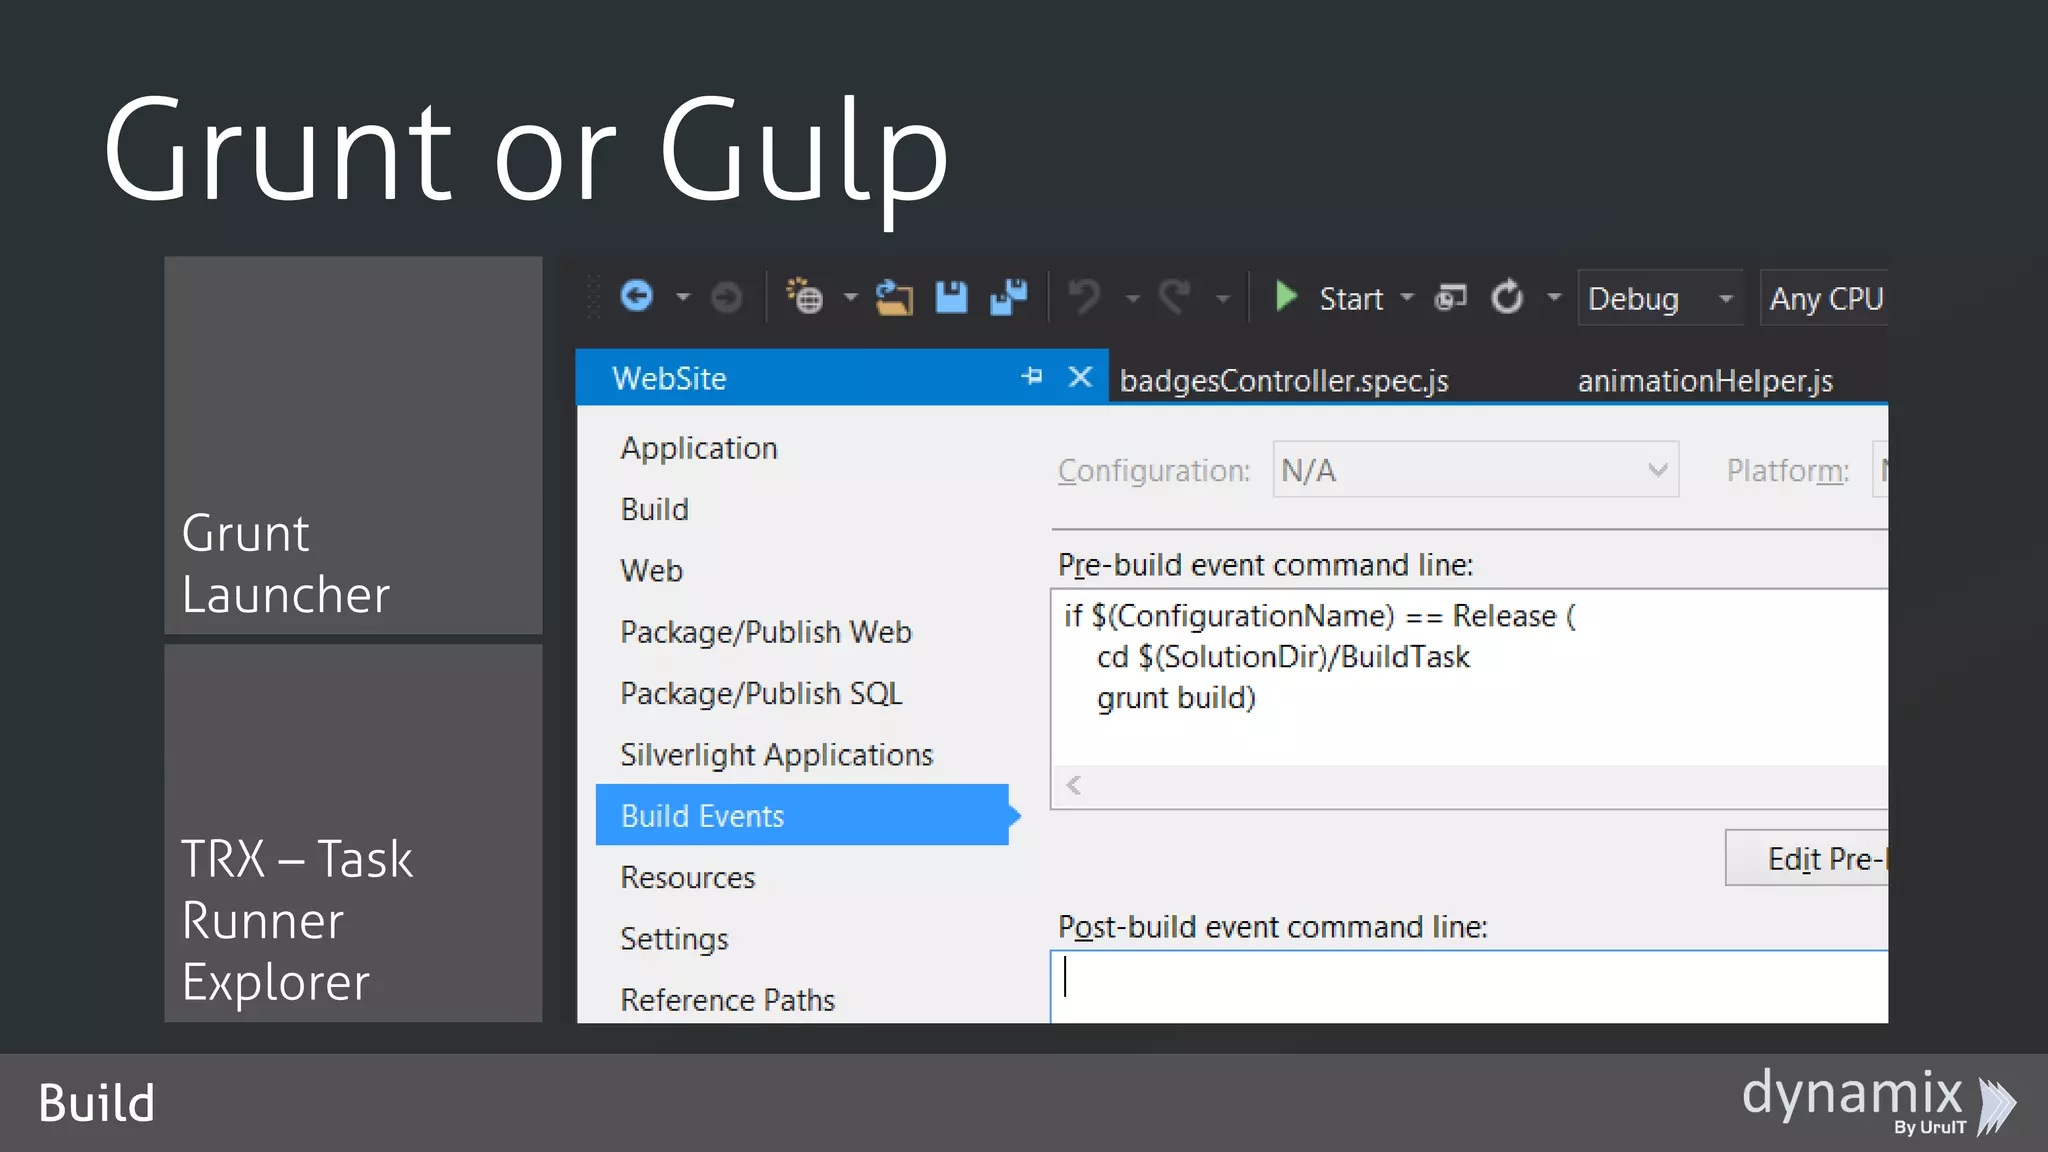Open the Reference Paths page
Viewport: 2048px width, 1152px height.
click(727, 1000)
